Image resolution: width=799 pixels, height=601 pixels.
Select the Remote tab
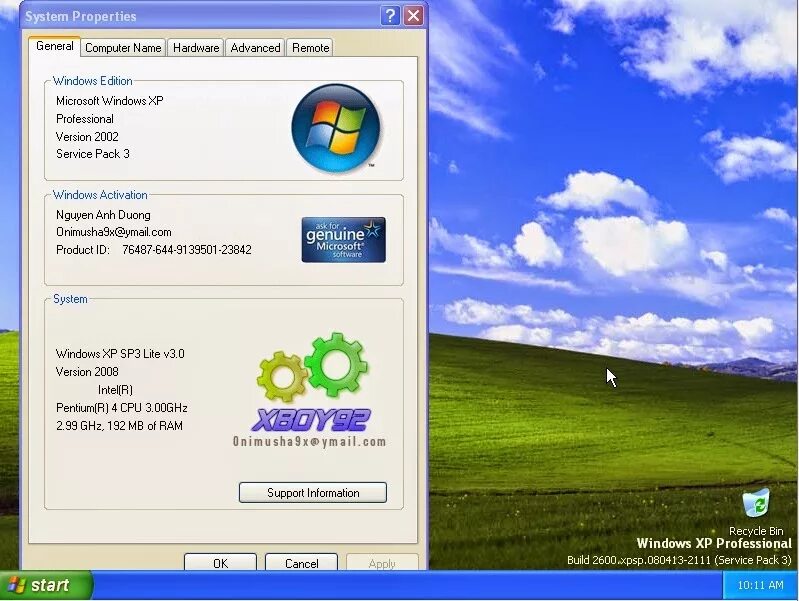310,48
